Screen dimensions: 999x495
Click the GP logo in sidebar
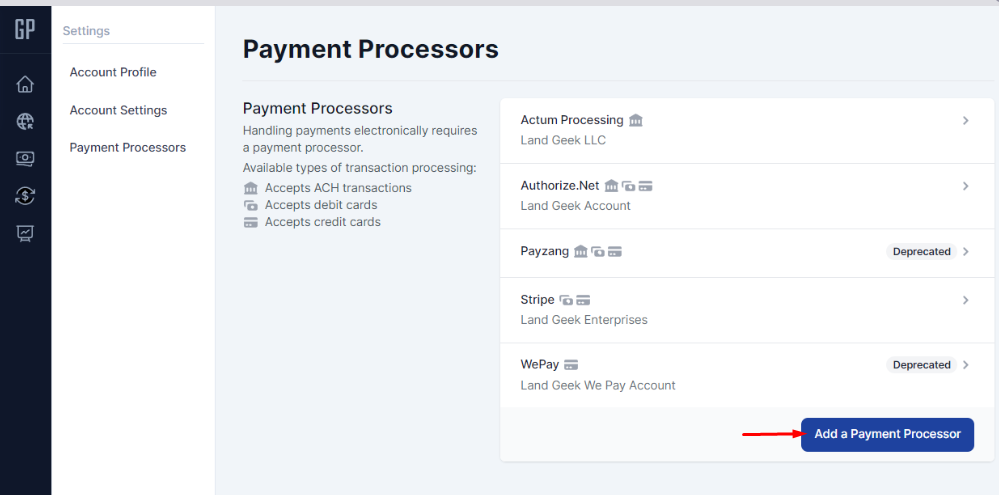(25, 29)
